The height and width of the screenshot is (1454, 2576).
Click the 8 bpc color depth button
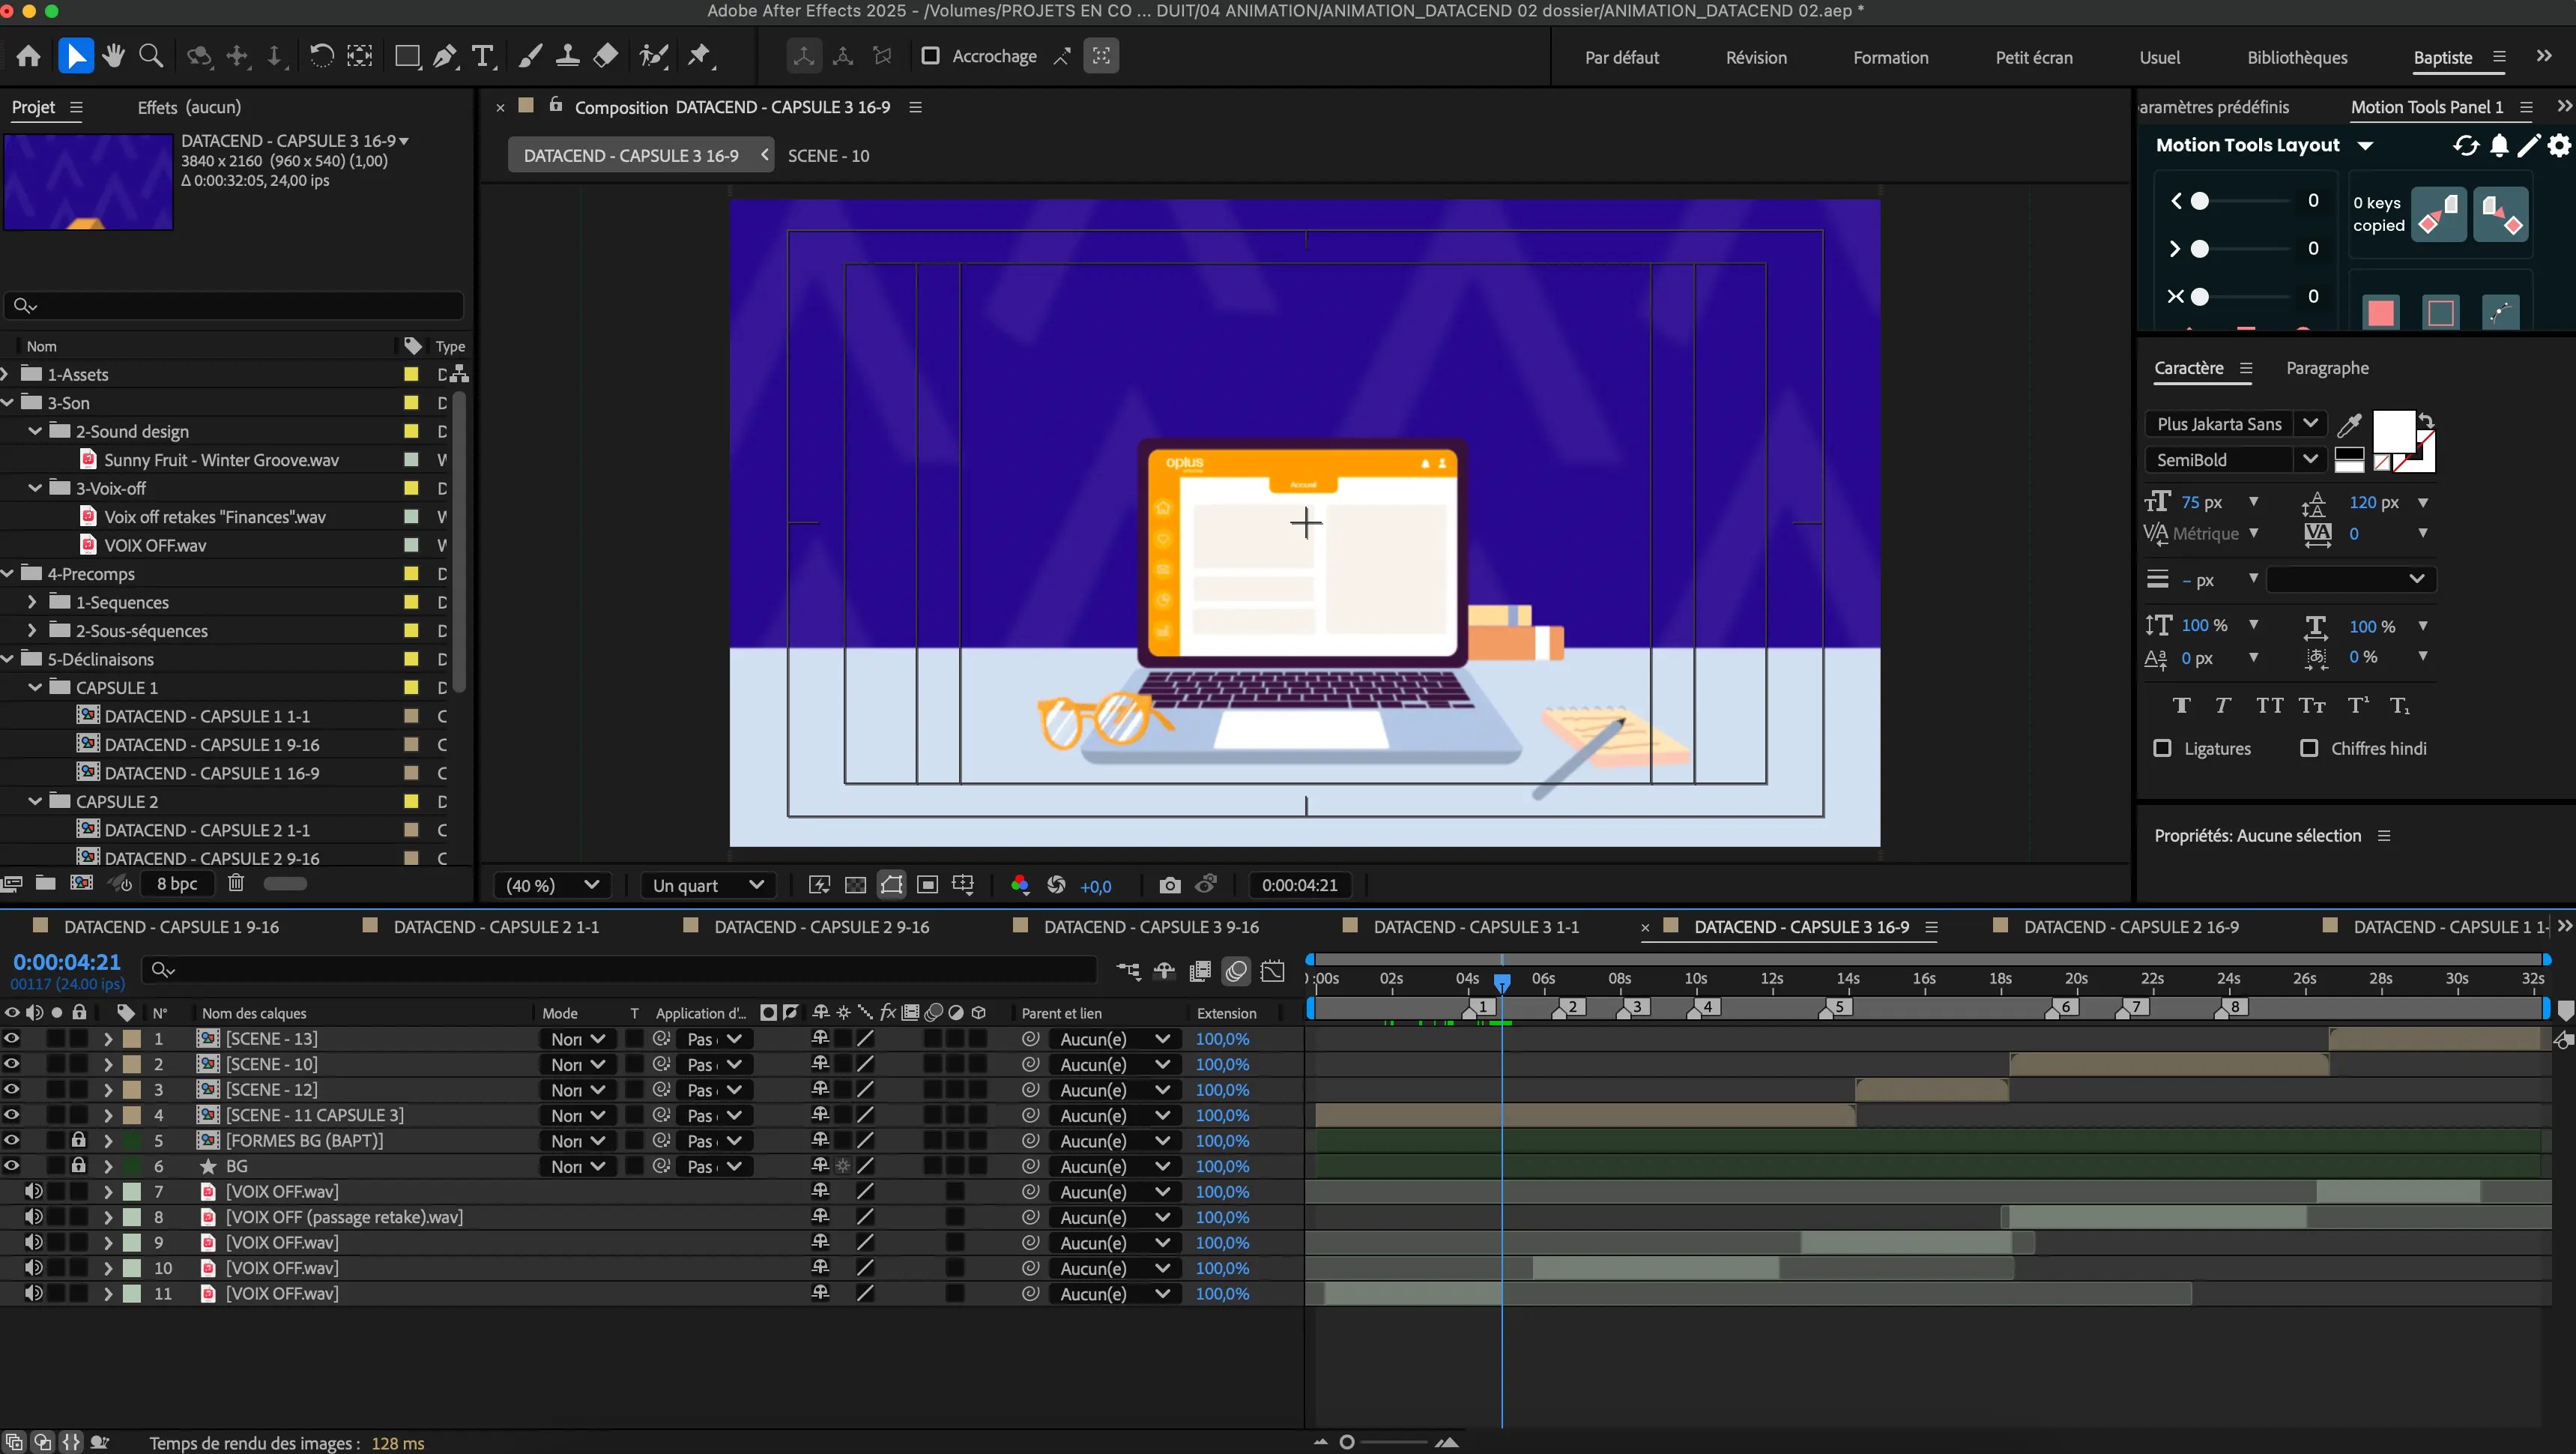pos(177,883)
